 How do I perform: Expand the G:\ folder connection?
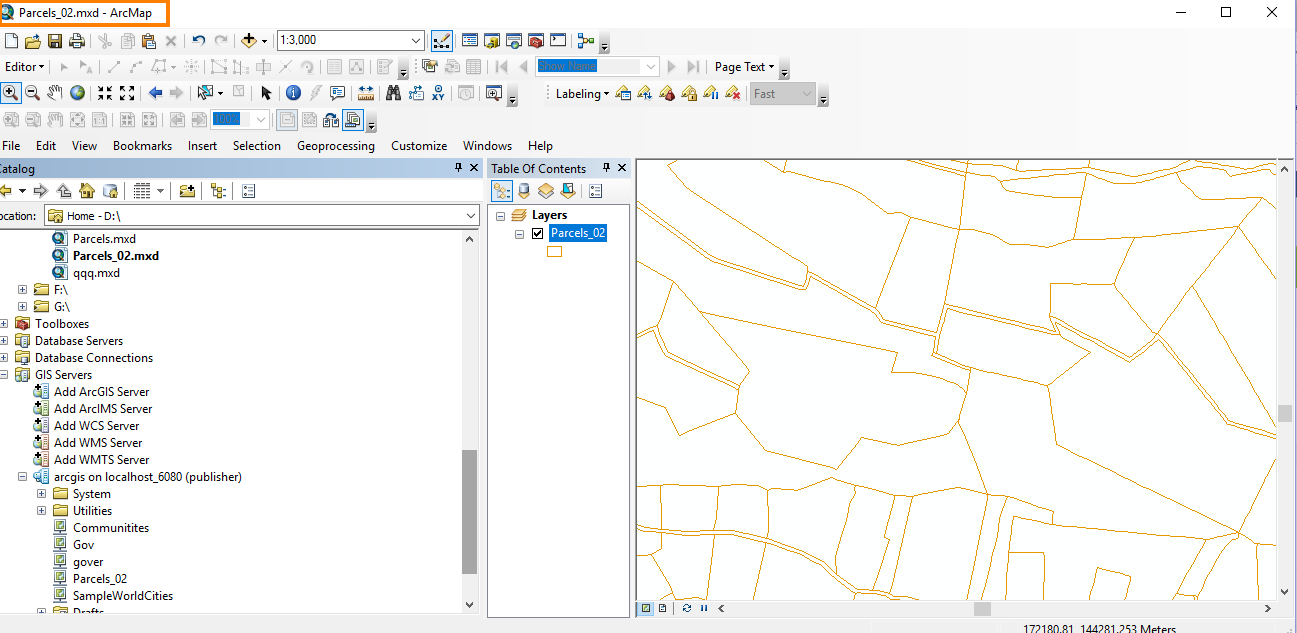tap(23, 307)
